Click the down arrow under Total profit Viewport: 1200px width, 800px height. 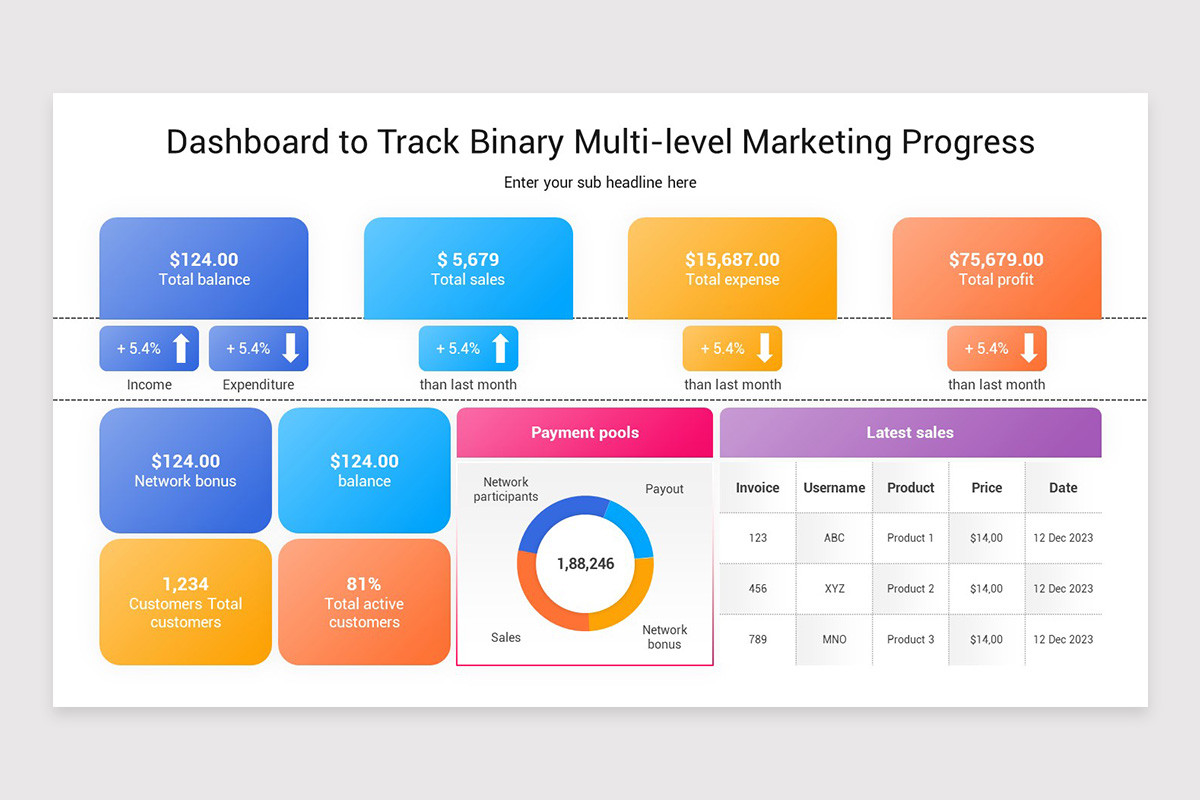1029,348
